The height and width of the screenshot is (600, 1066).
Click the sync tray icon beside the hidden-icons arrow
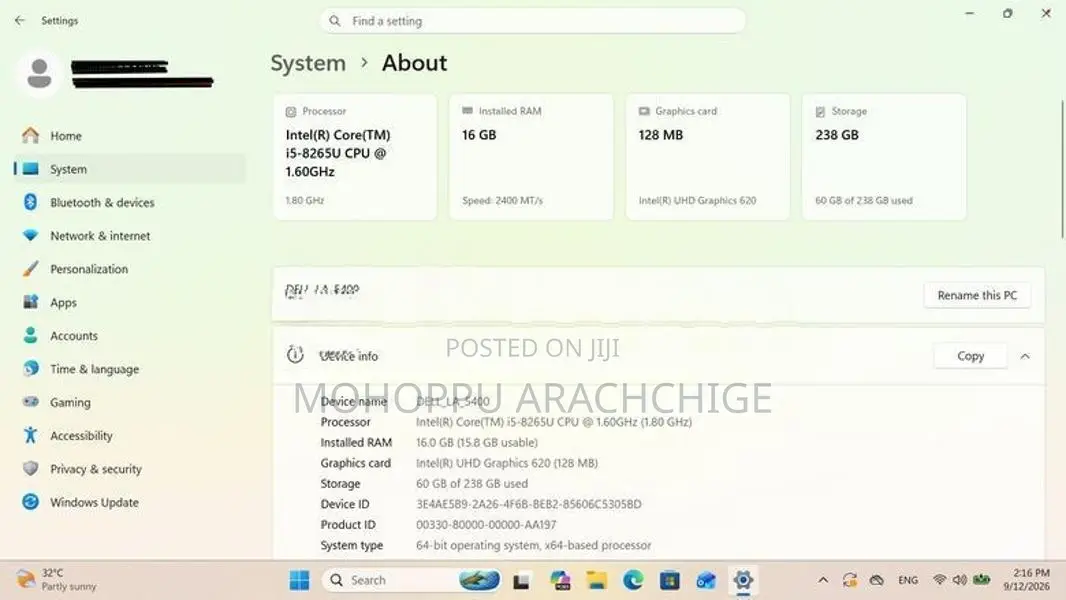click(x=850, y=580)
